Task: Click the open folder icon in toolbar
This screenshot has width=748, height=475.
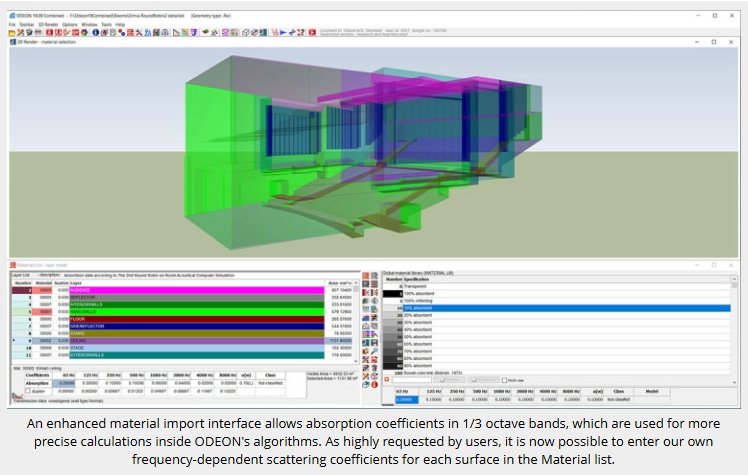Action: pos(12,33)
